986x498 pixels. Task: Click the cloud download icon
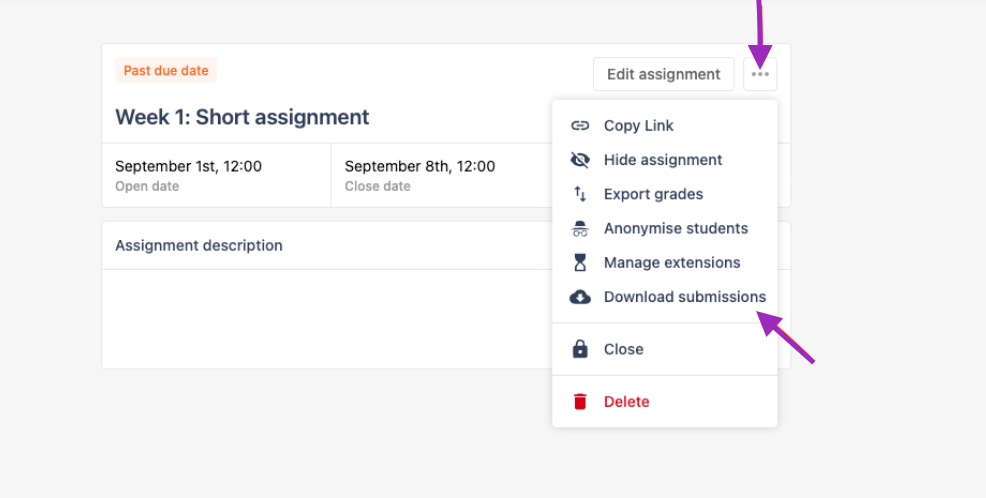580,297
